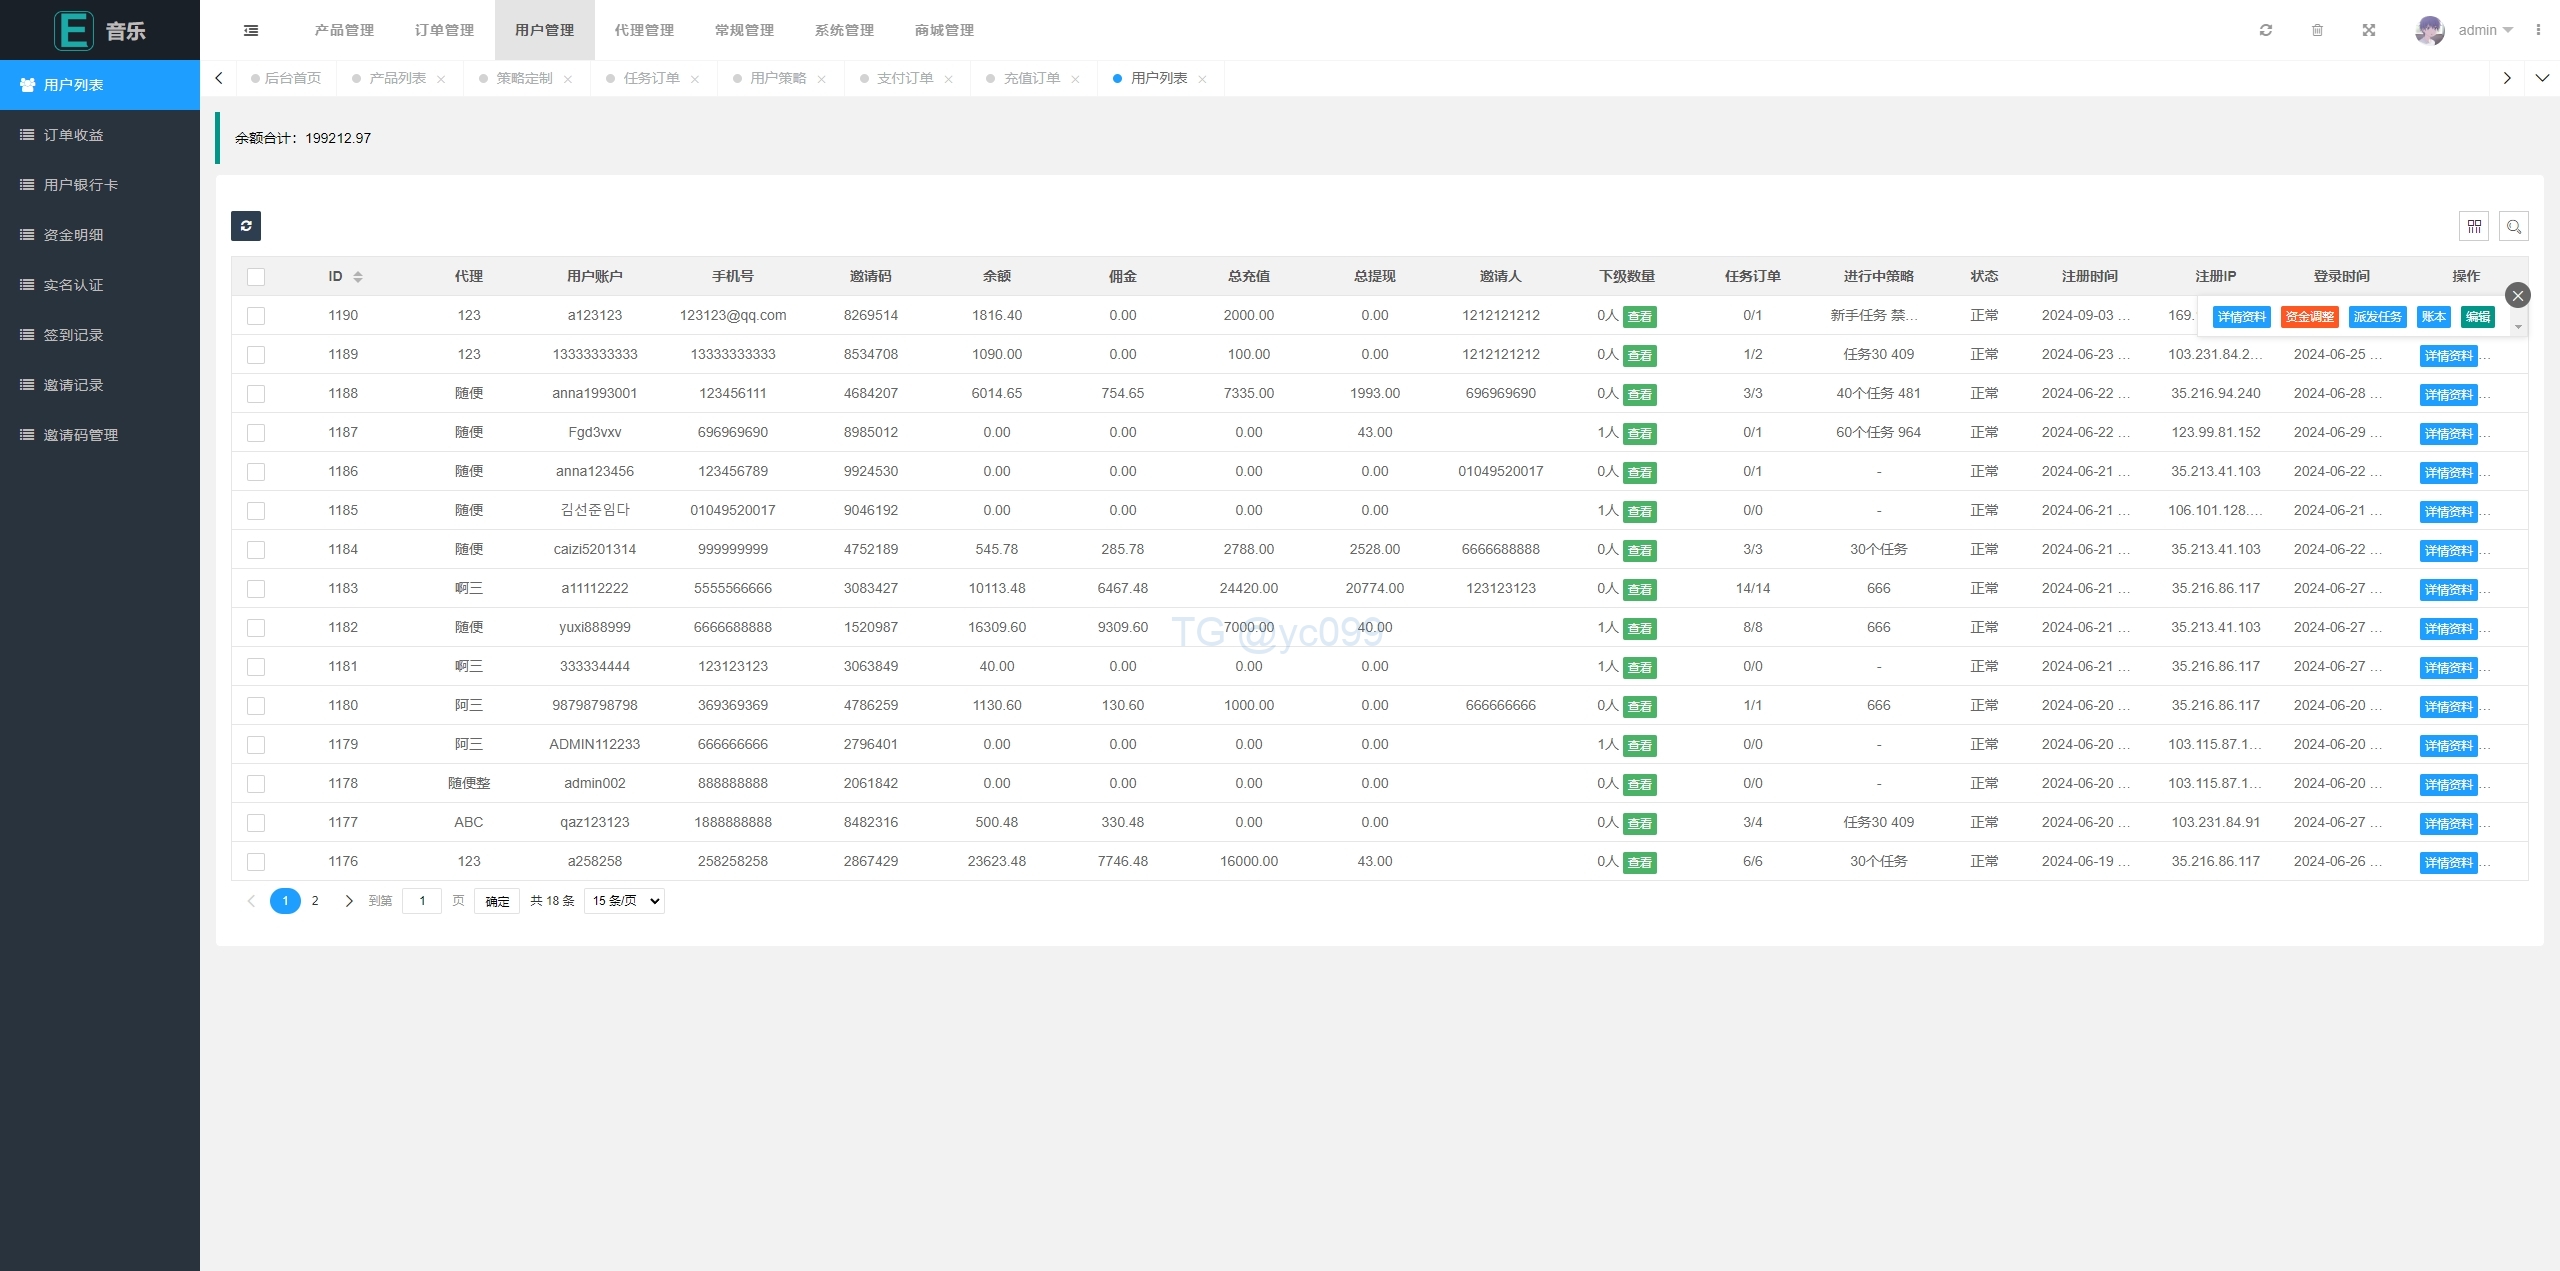Image resolution: width=2560 pixels, height=1271 pixels.
Task: Close the expanded actions popup
Action: pyautogui.click(x=2518, y=295)
